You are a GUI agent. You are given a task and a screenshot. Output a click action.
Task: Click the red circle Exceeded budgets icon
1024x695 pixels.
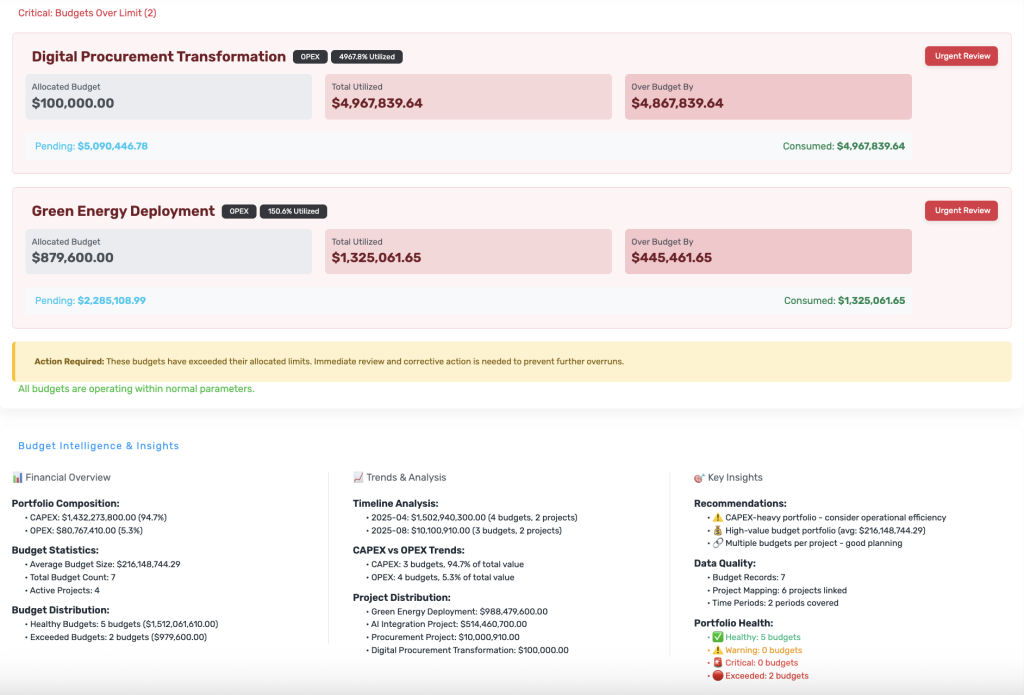(x=714, y=676)
